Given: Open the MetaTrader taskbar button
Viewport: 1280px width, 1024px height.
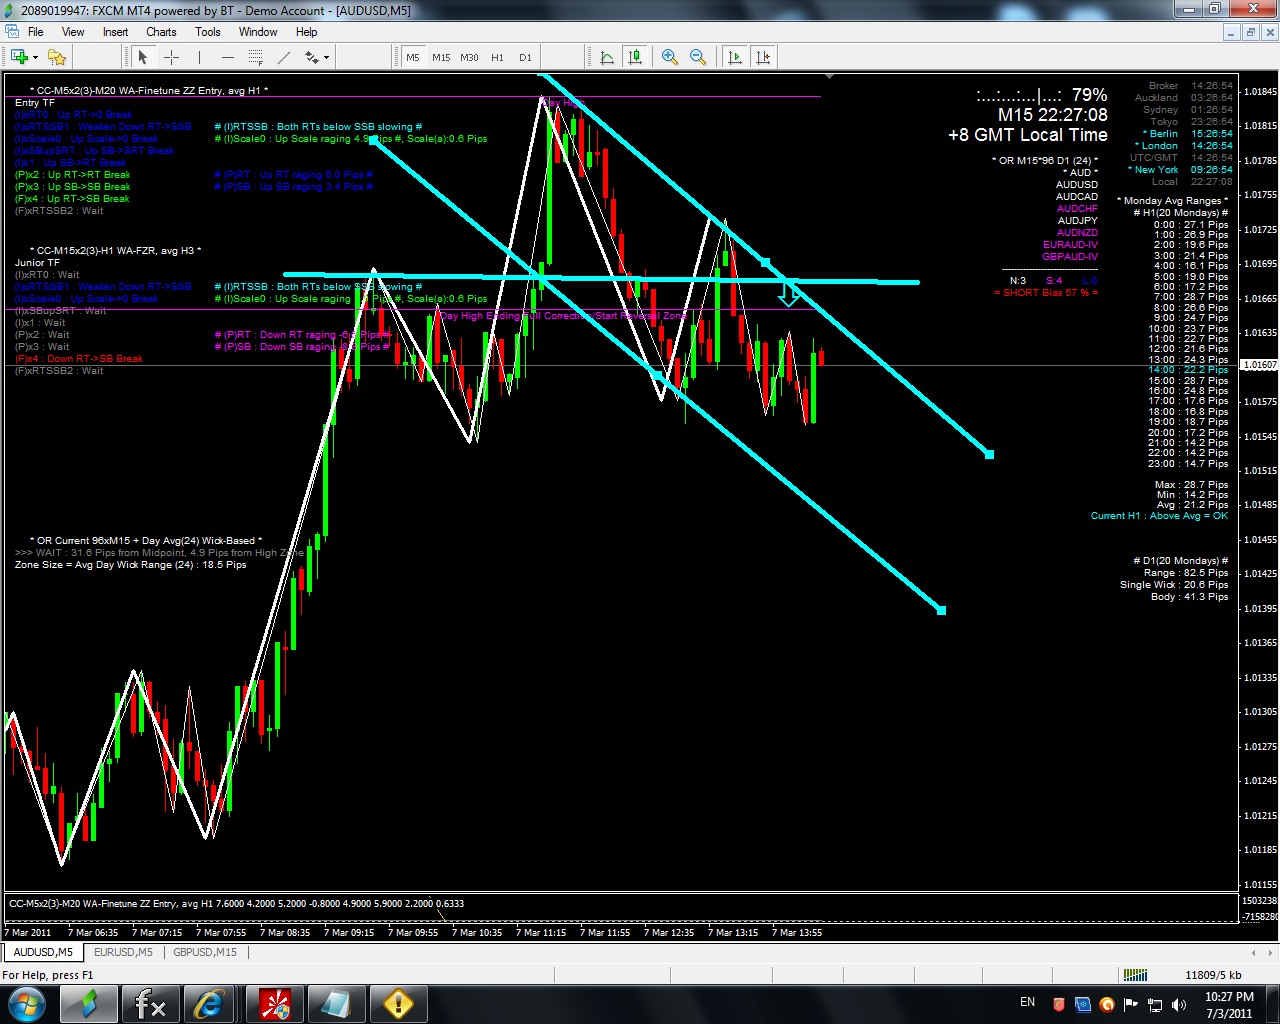Looking at the screenshot, I should 88,1003.
